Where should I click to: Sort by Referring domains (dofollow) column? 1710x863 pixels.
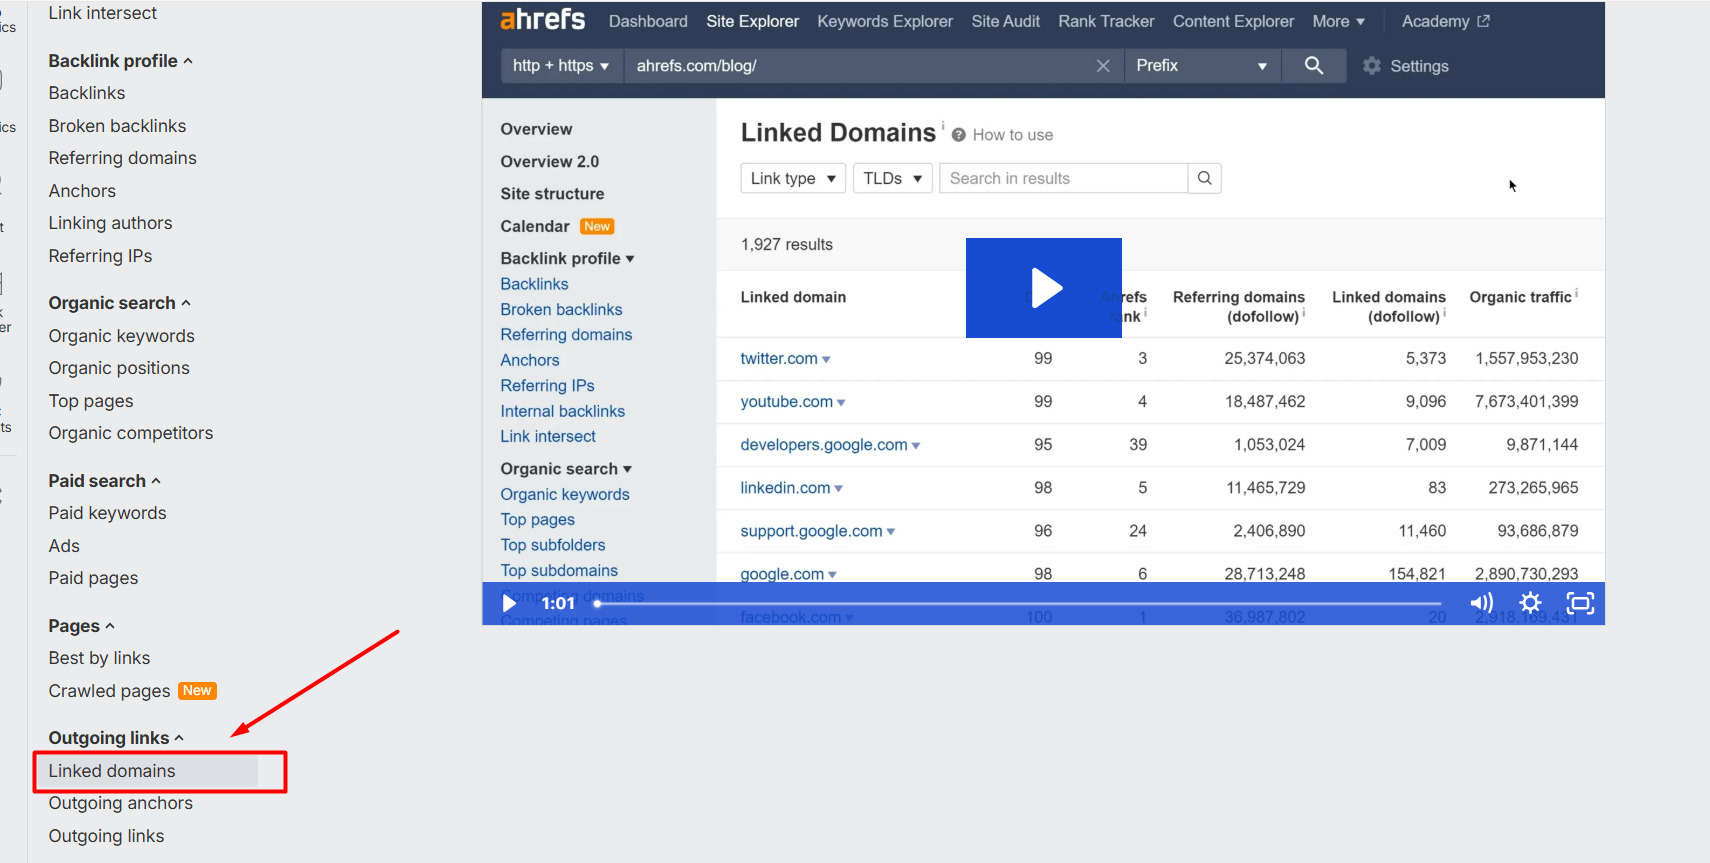1238,306
